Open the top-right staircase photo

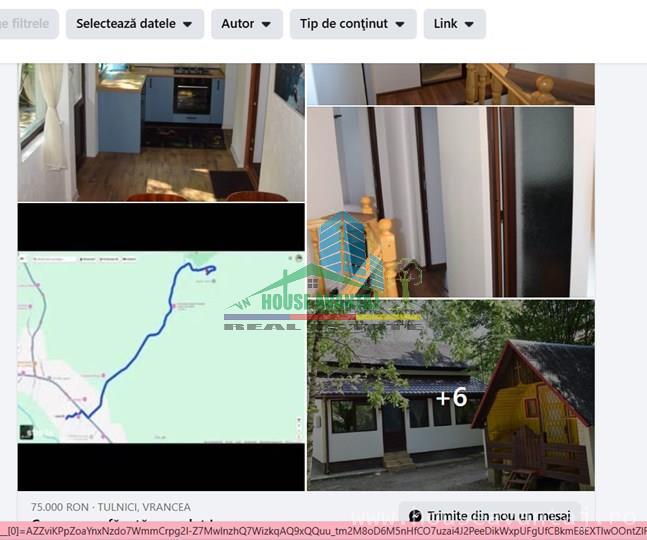pyautogui.click(x=450, y=84)
